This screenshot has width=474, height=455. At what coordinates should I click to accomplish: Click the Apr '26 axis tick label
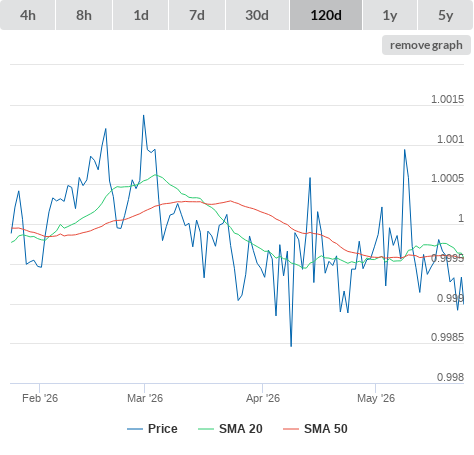click(263, 398)
